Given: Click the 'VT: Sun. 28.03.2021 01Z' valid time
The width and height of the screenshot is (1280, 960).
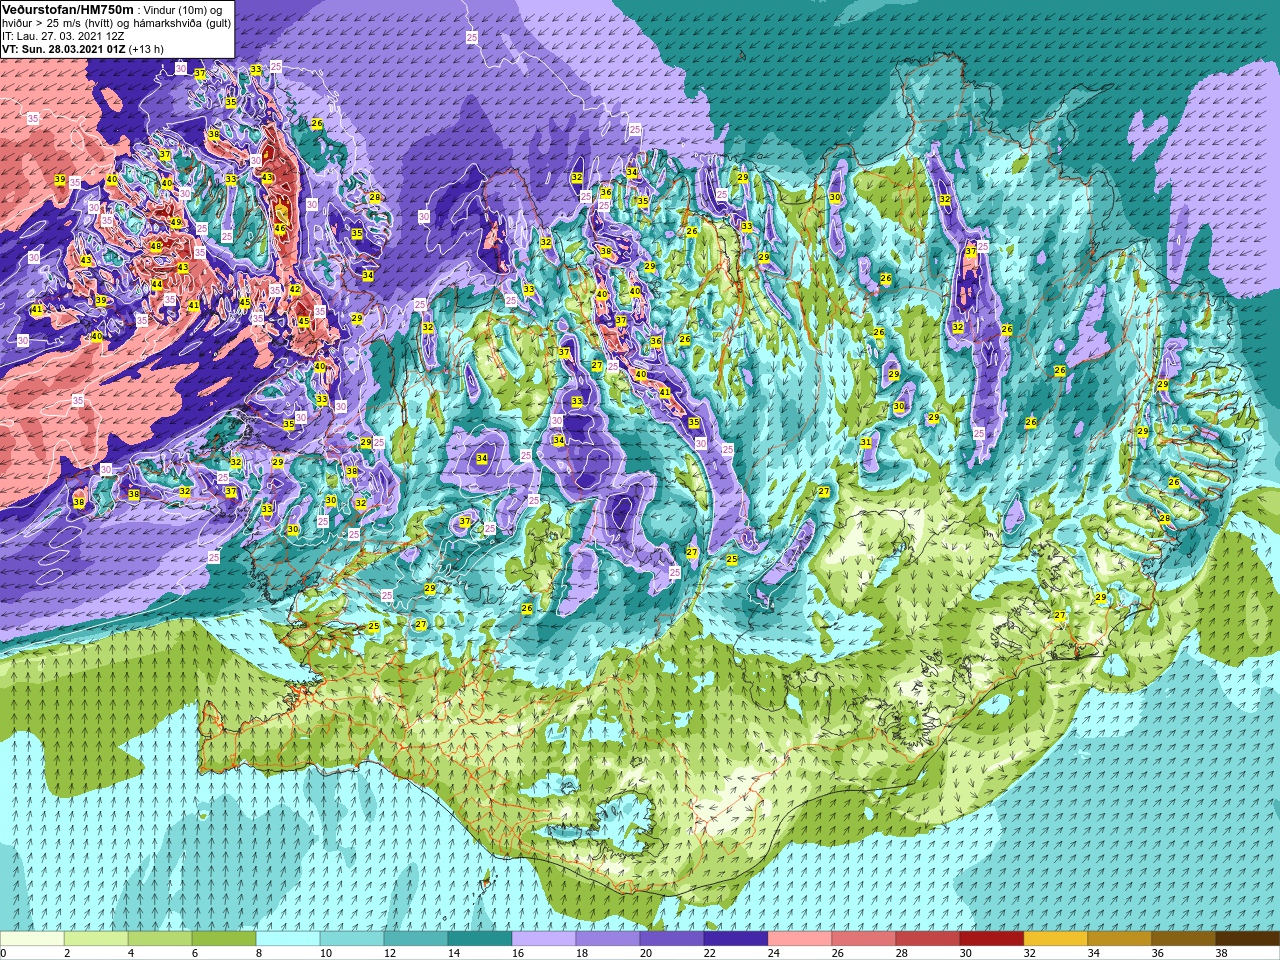Looking at the screenshot, I should coord(63,48).
